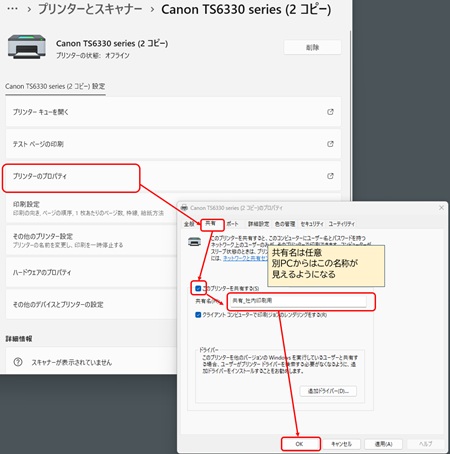Click the Canon printer icon at the top
Viewport: 450px width, 454px height.
pyautogui.click(x=27, y=47)
